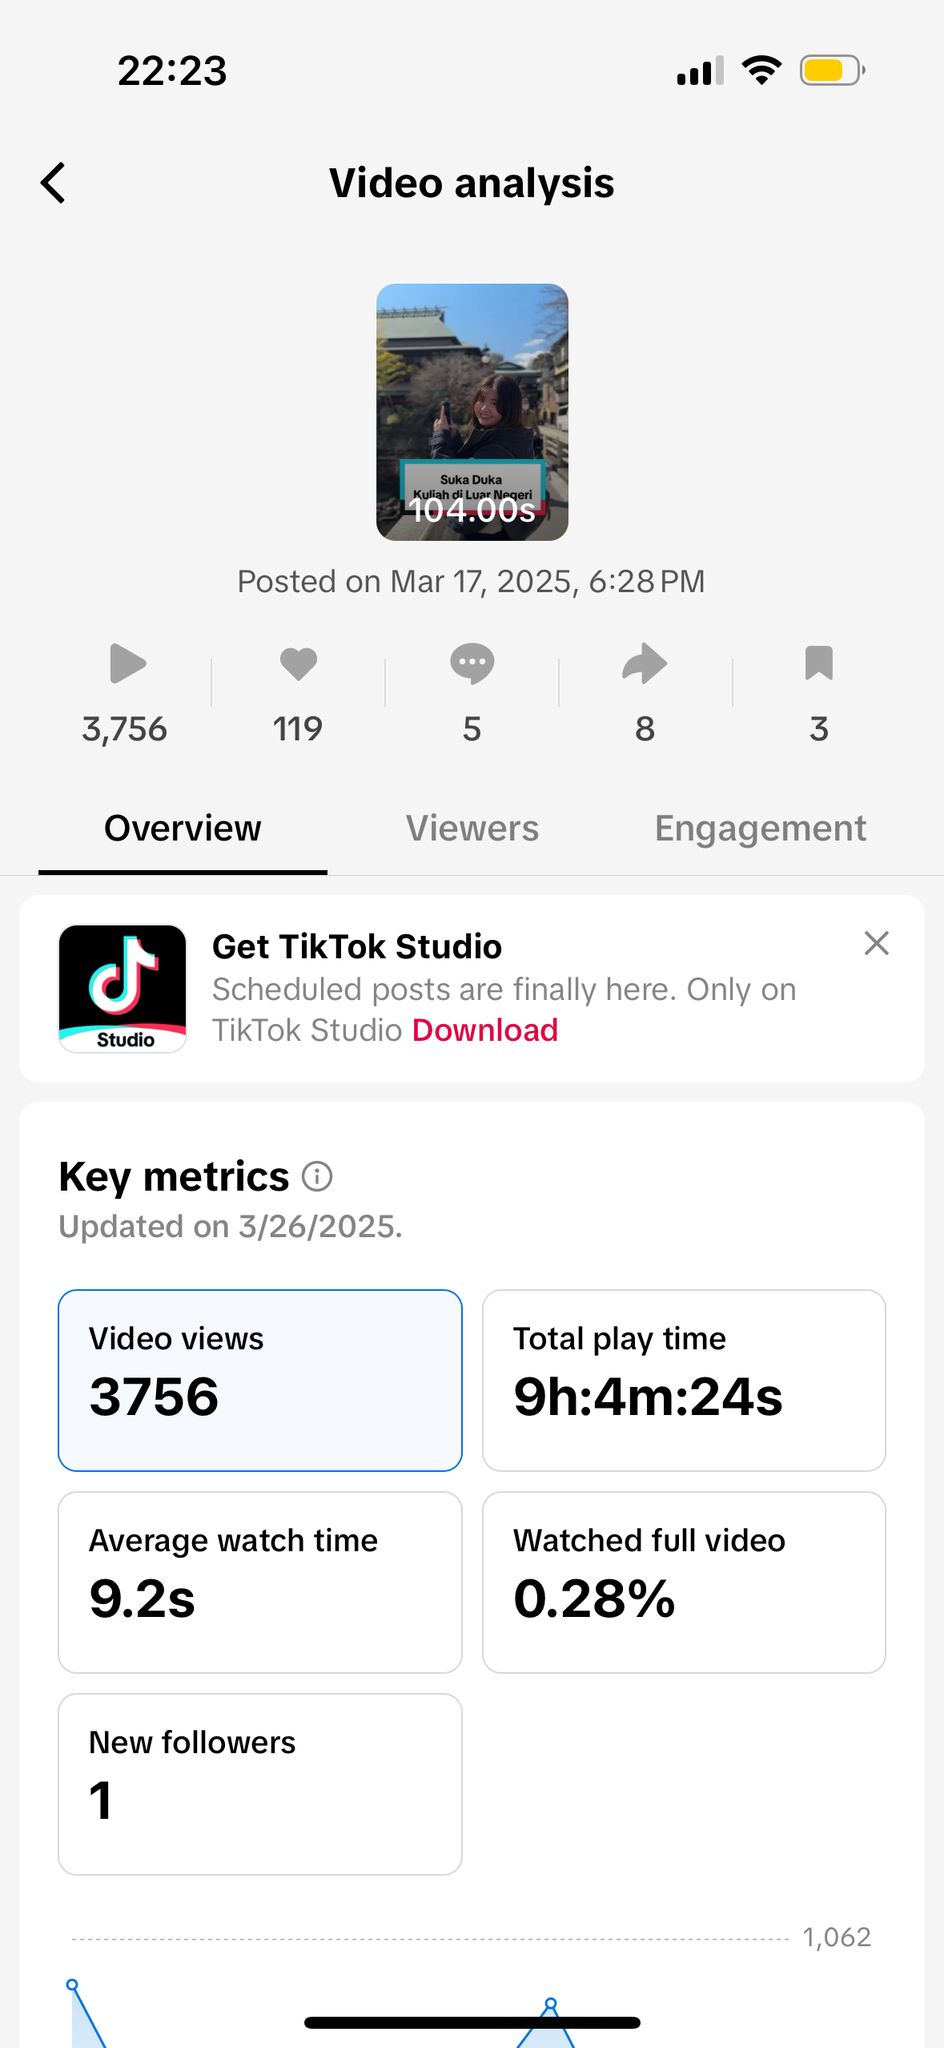Tap the Key metrics info icon
Viewport: 944px width, 2048px height.
pyautogui.click(x=317, y=1177)
